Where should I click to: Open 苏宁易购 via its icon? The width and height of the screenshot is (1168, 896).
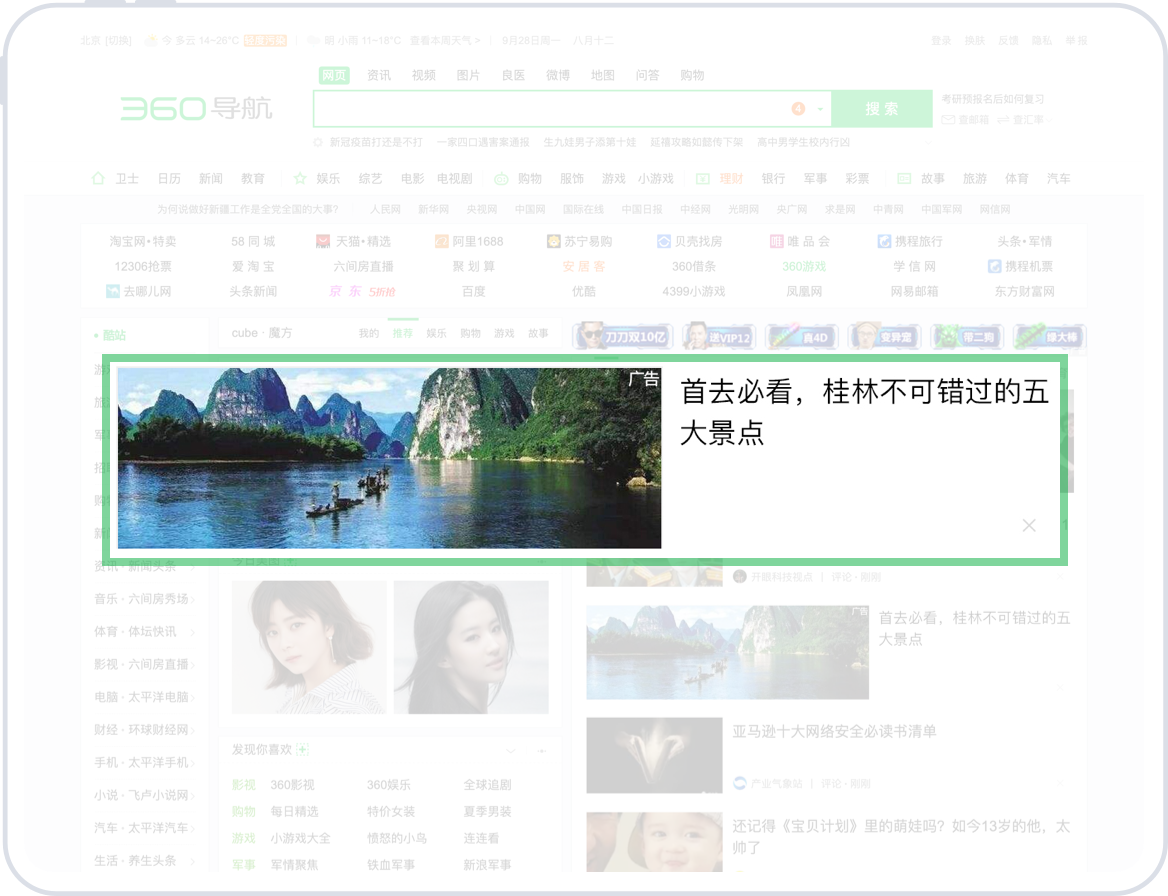click(553, 241)
